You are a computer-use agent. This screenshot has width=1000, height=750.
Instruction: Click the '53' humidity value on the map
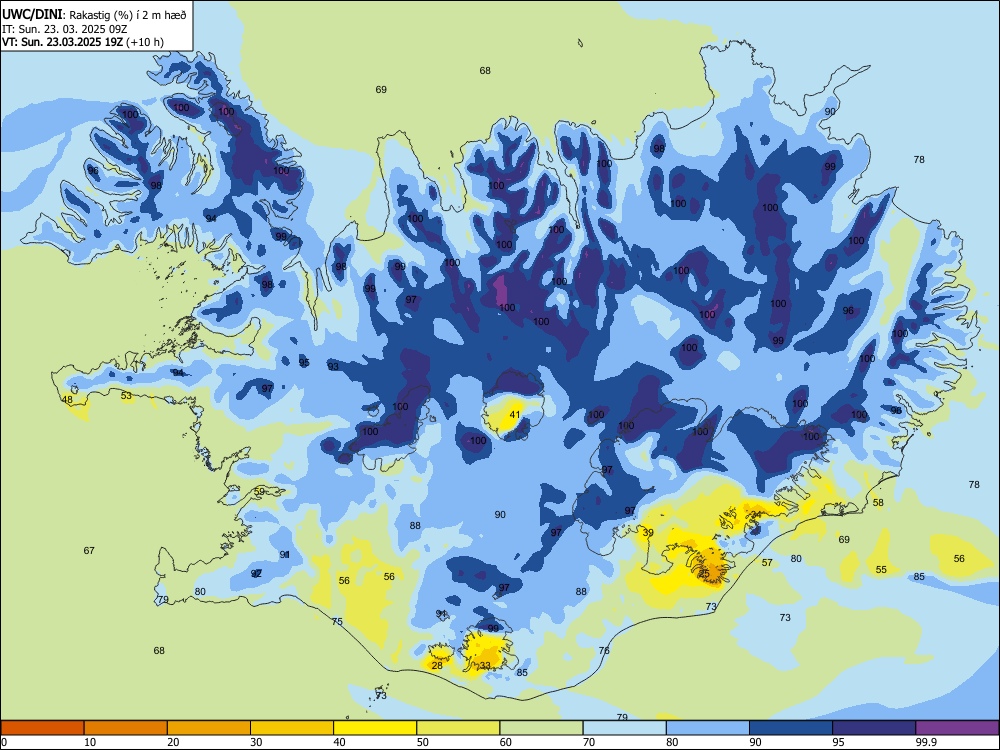pyautogui.click(x=126, y=395)
